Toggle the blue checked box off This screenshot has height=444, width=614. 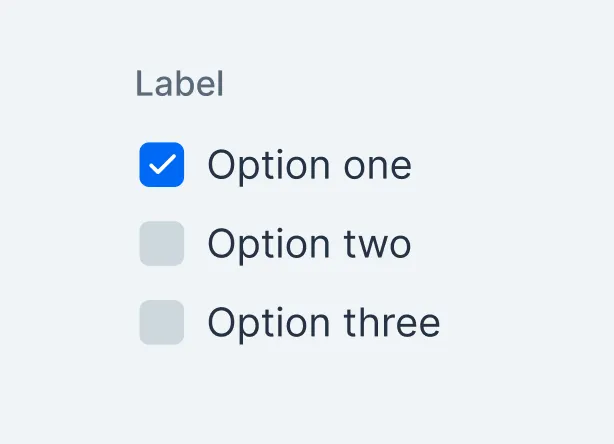[161, 165]
